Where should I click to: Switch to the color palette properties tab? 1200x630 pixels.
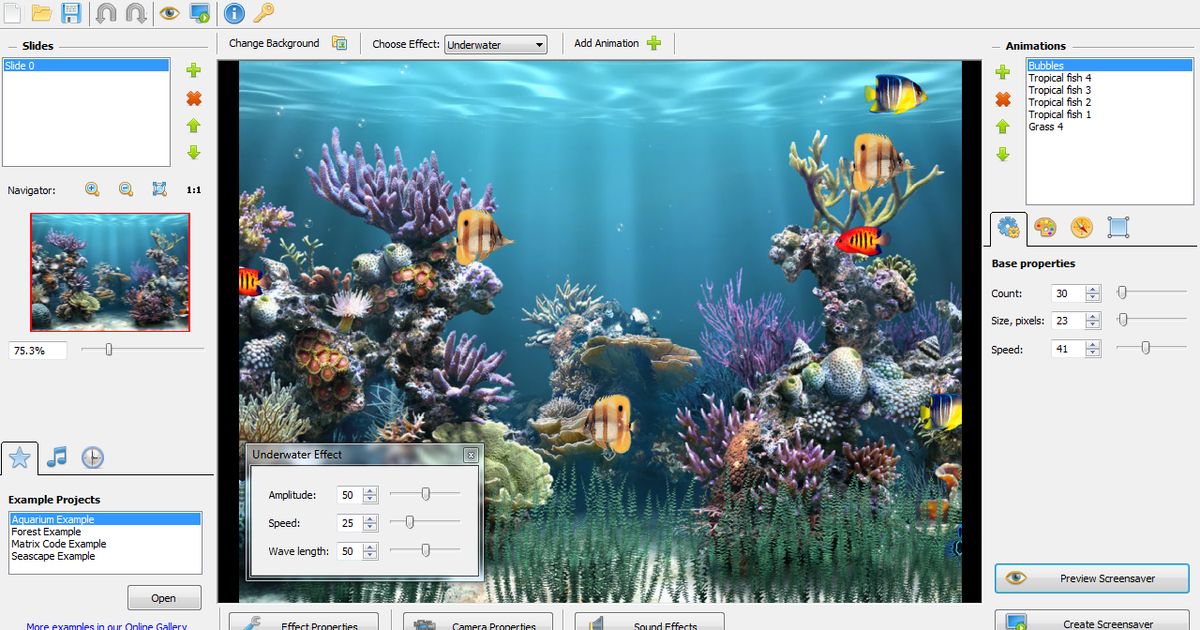[1044, 228]
